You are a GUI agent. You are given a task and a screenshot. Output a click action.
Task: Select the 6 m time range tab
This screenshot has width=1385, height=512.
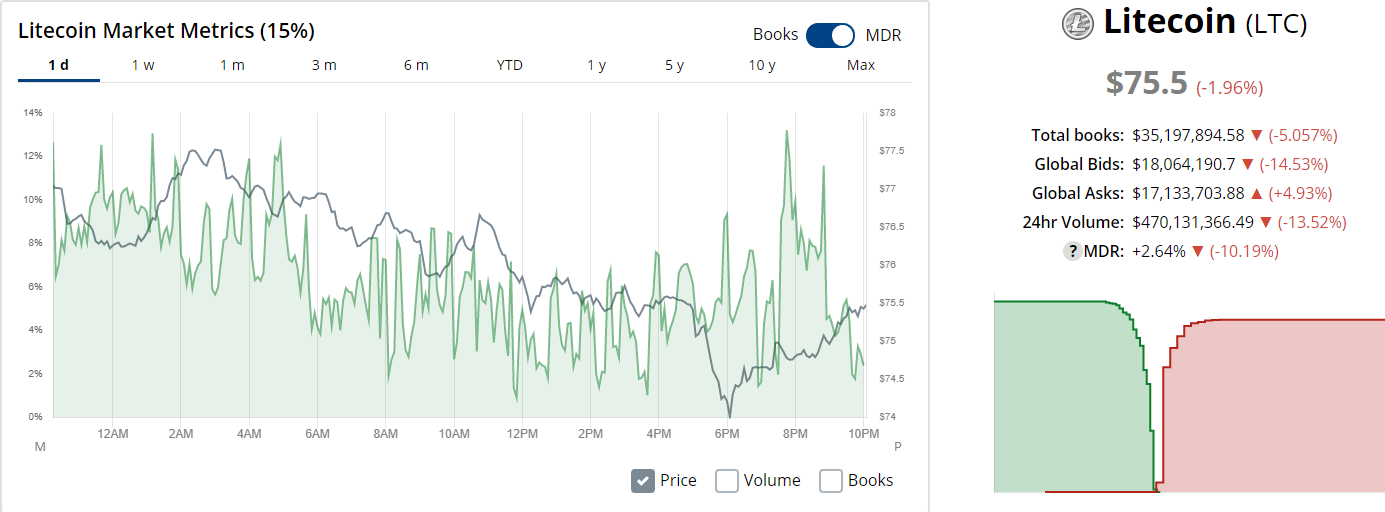click(x=416, y=65)
